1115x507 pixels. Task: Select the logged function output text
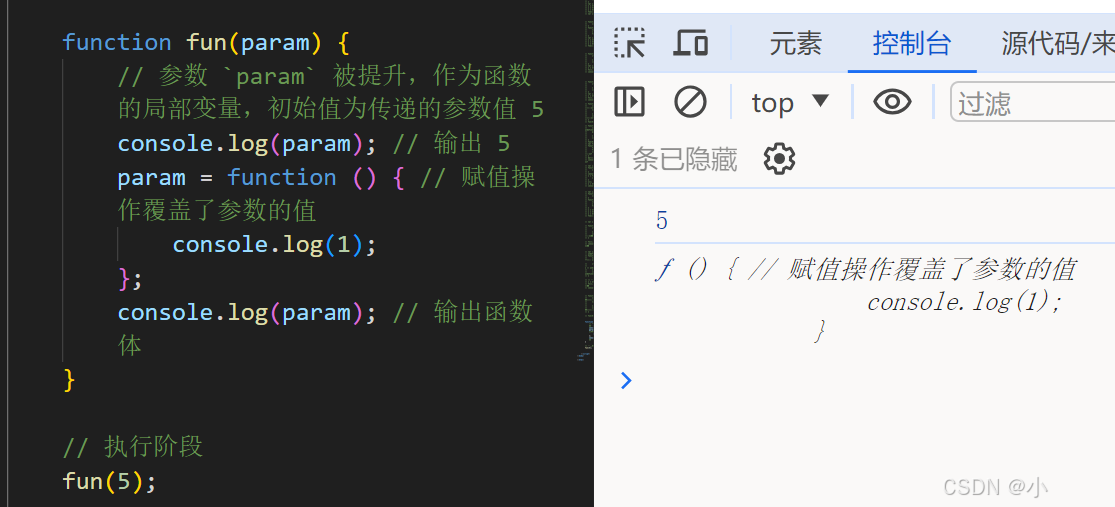pos(865,300)
